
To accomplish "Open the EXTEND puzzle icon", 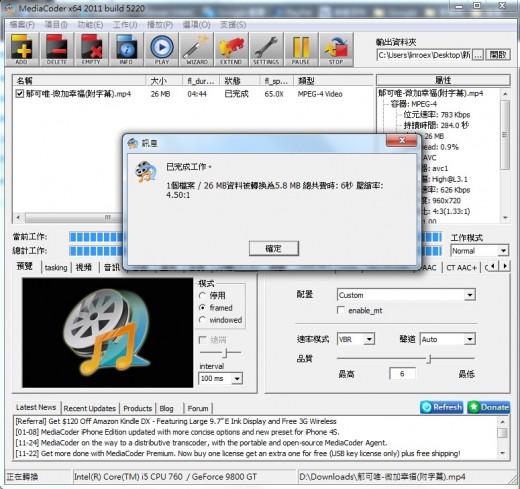I will tap(231, 49).
